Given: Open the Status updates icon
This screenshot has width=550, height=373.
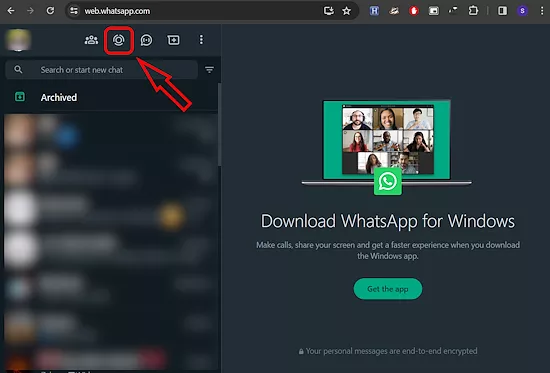Looking at the screenshot, I should point(119,40).
